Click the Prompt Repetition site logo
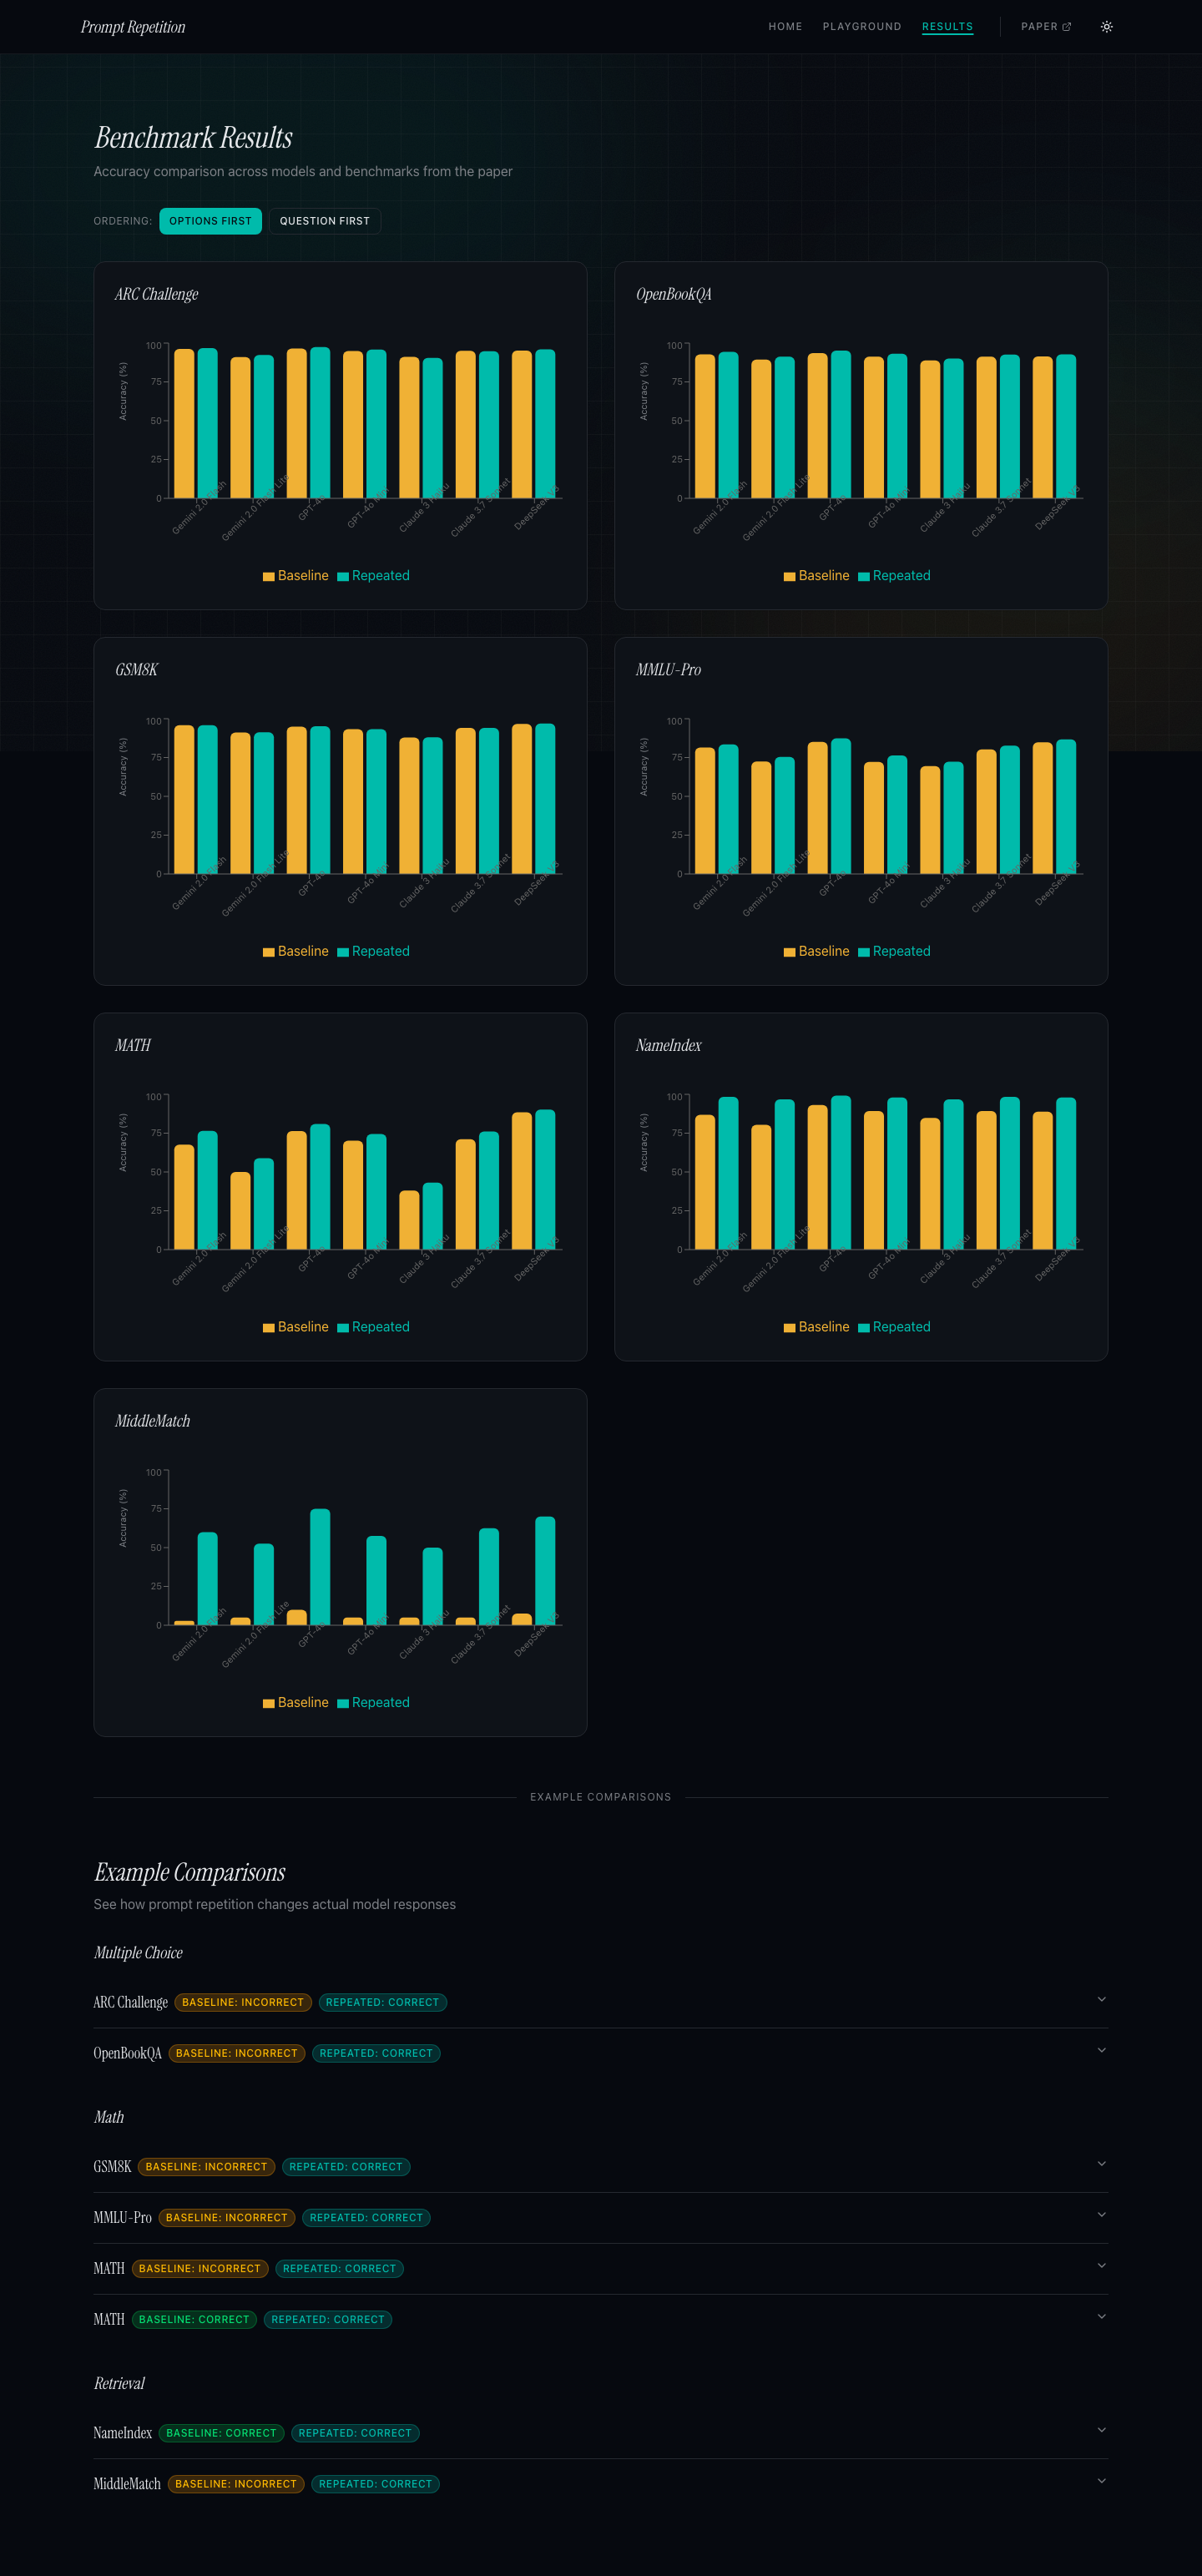 133,27
